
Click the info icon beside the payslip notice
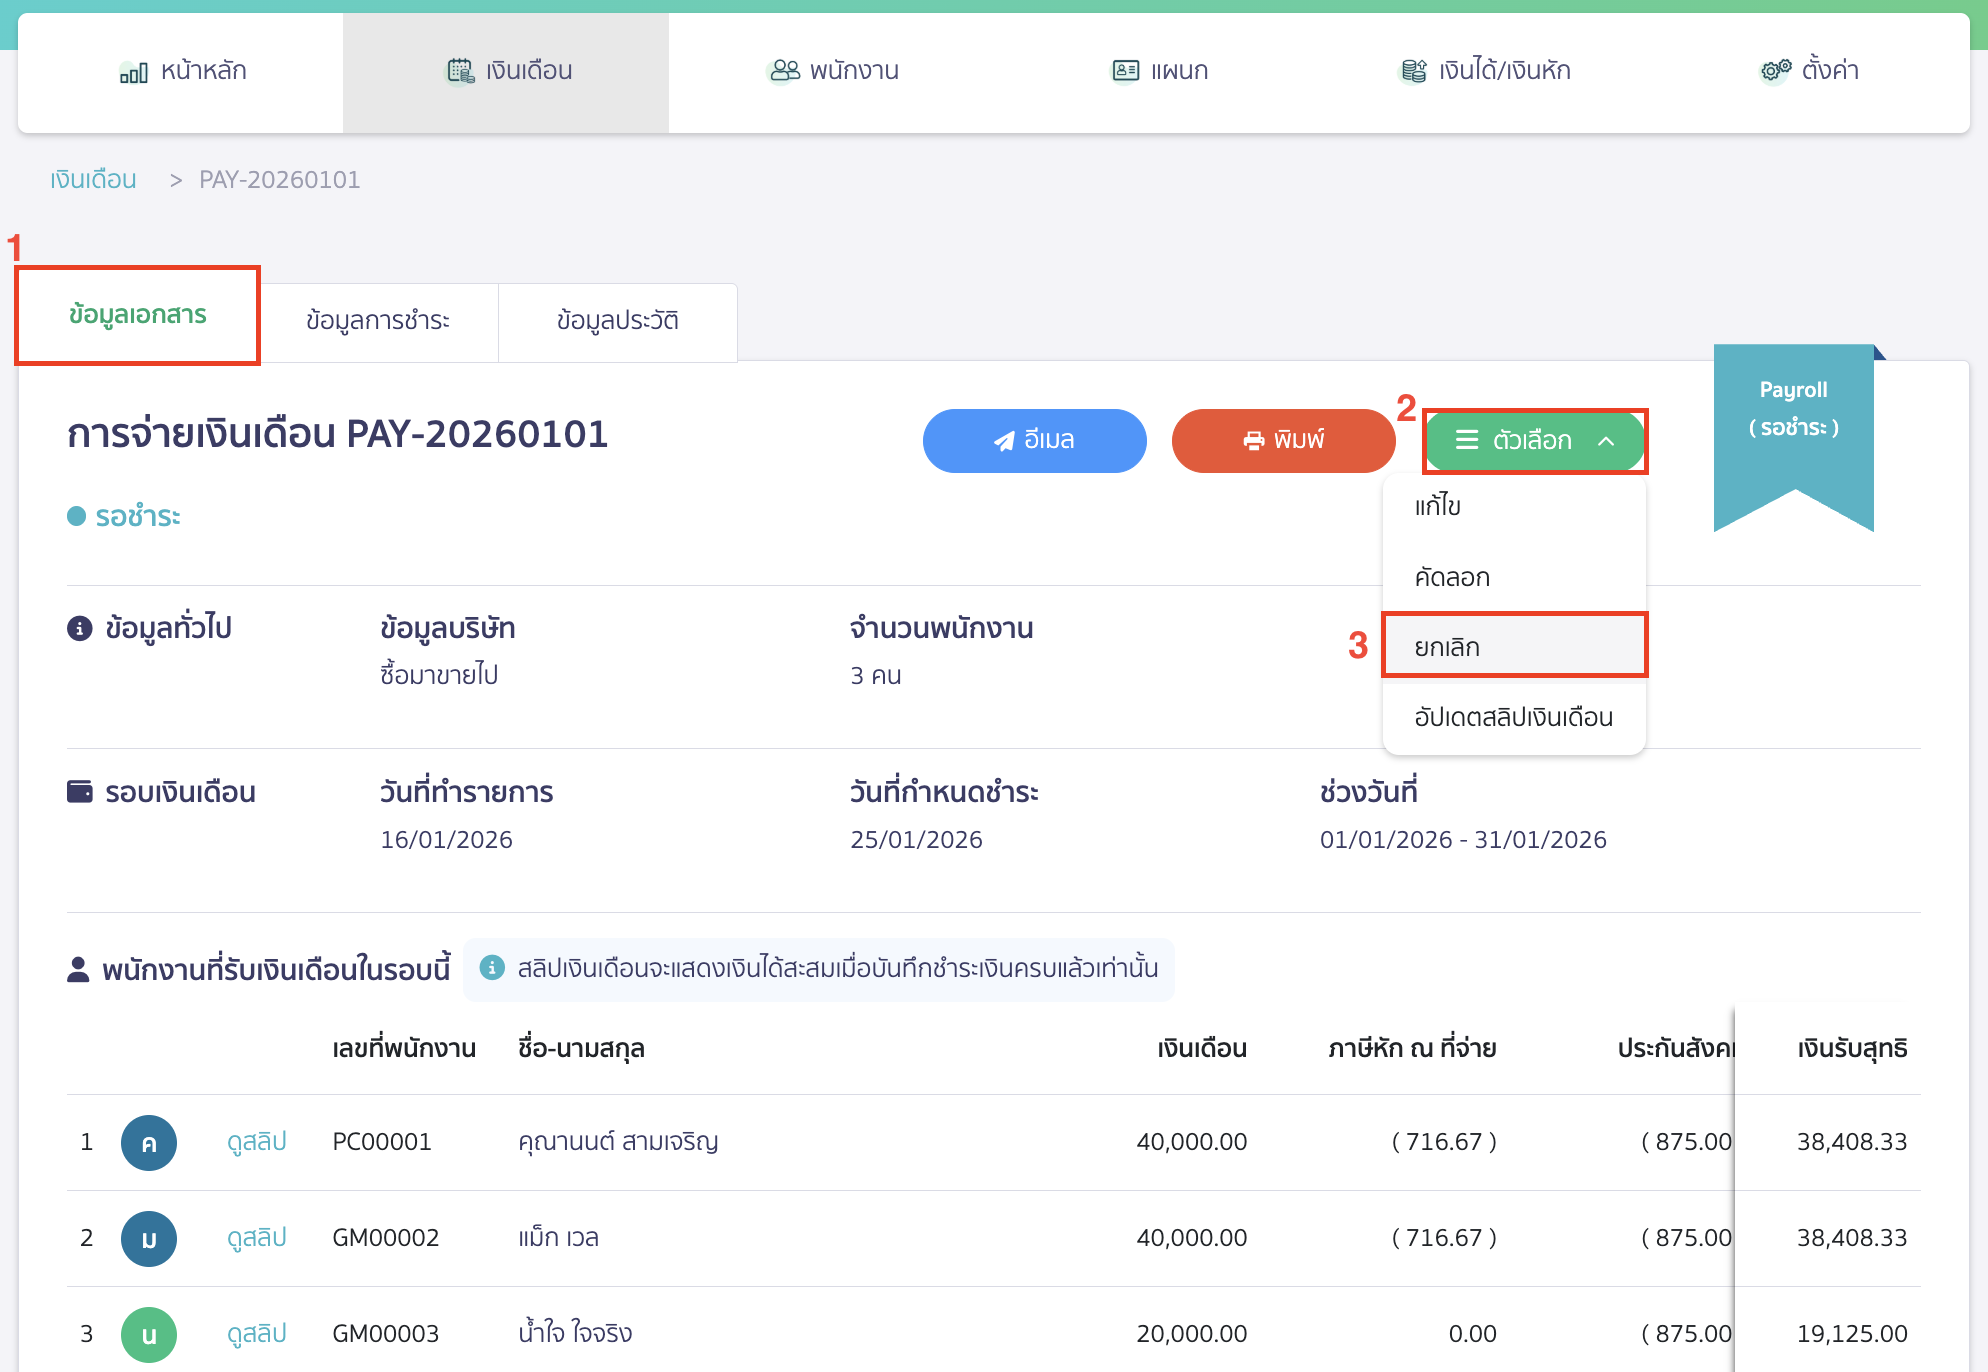point(491,968)
